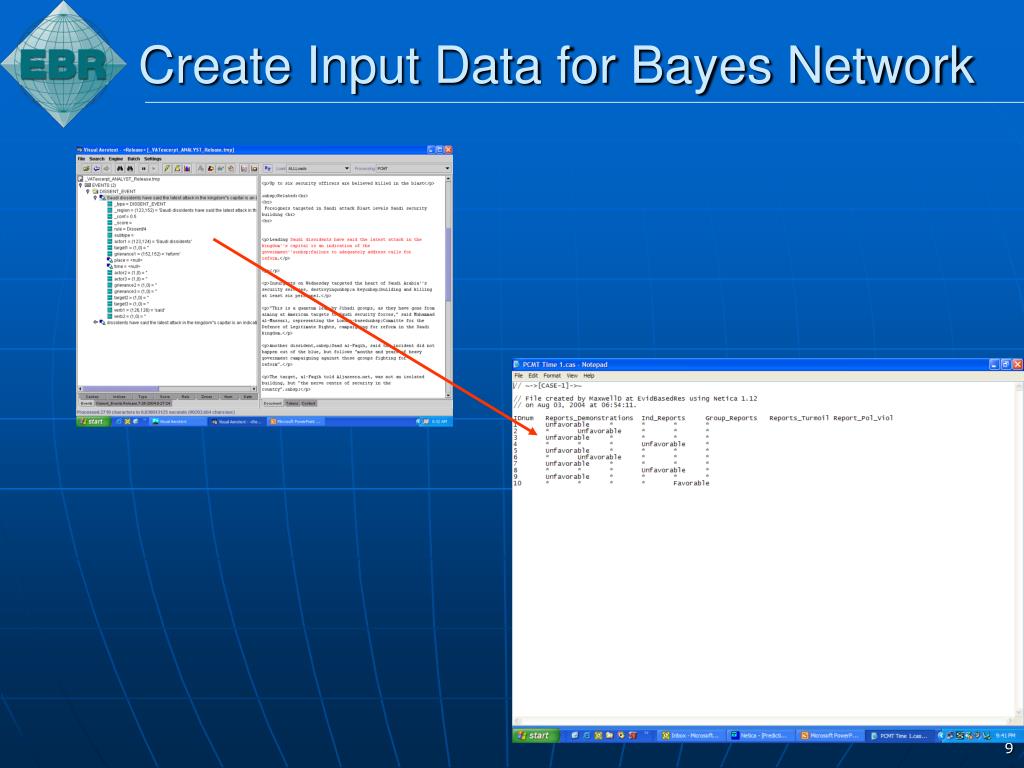
Task: Click PCMT Time 1.cas taskbar button
Action: pyautogui.click(x=901, y=735)
